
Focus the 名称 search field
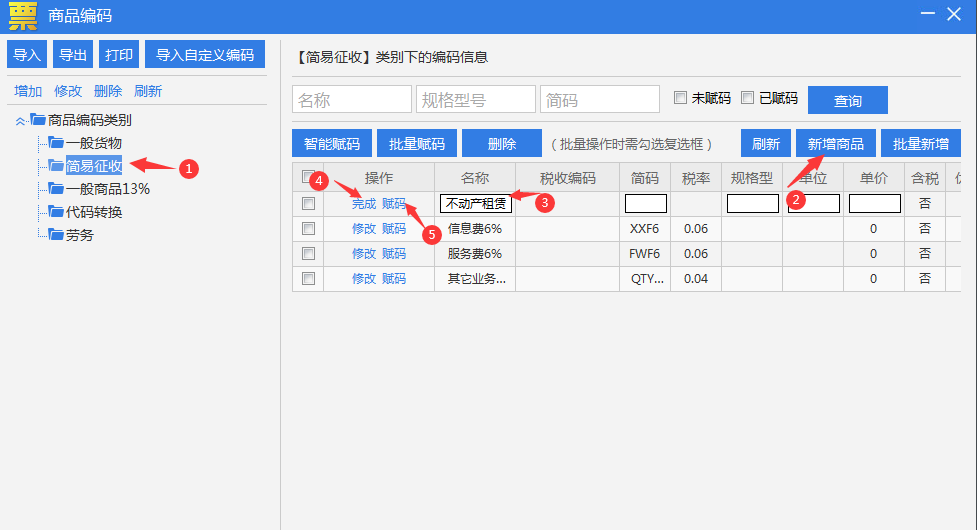351,99
